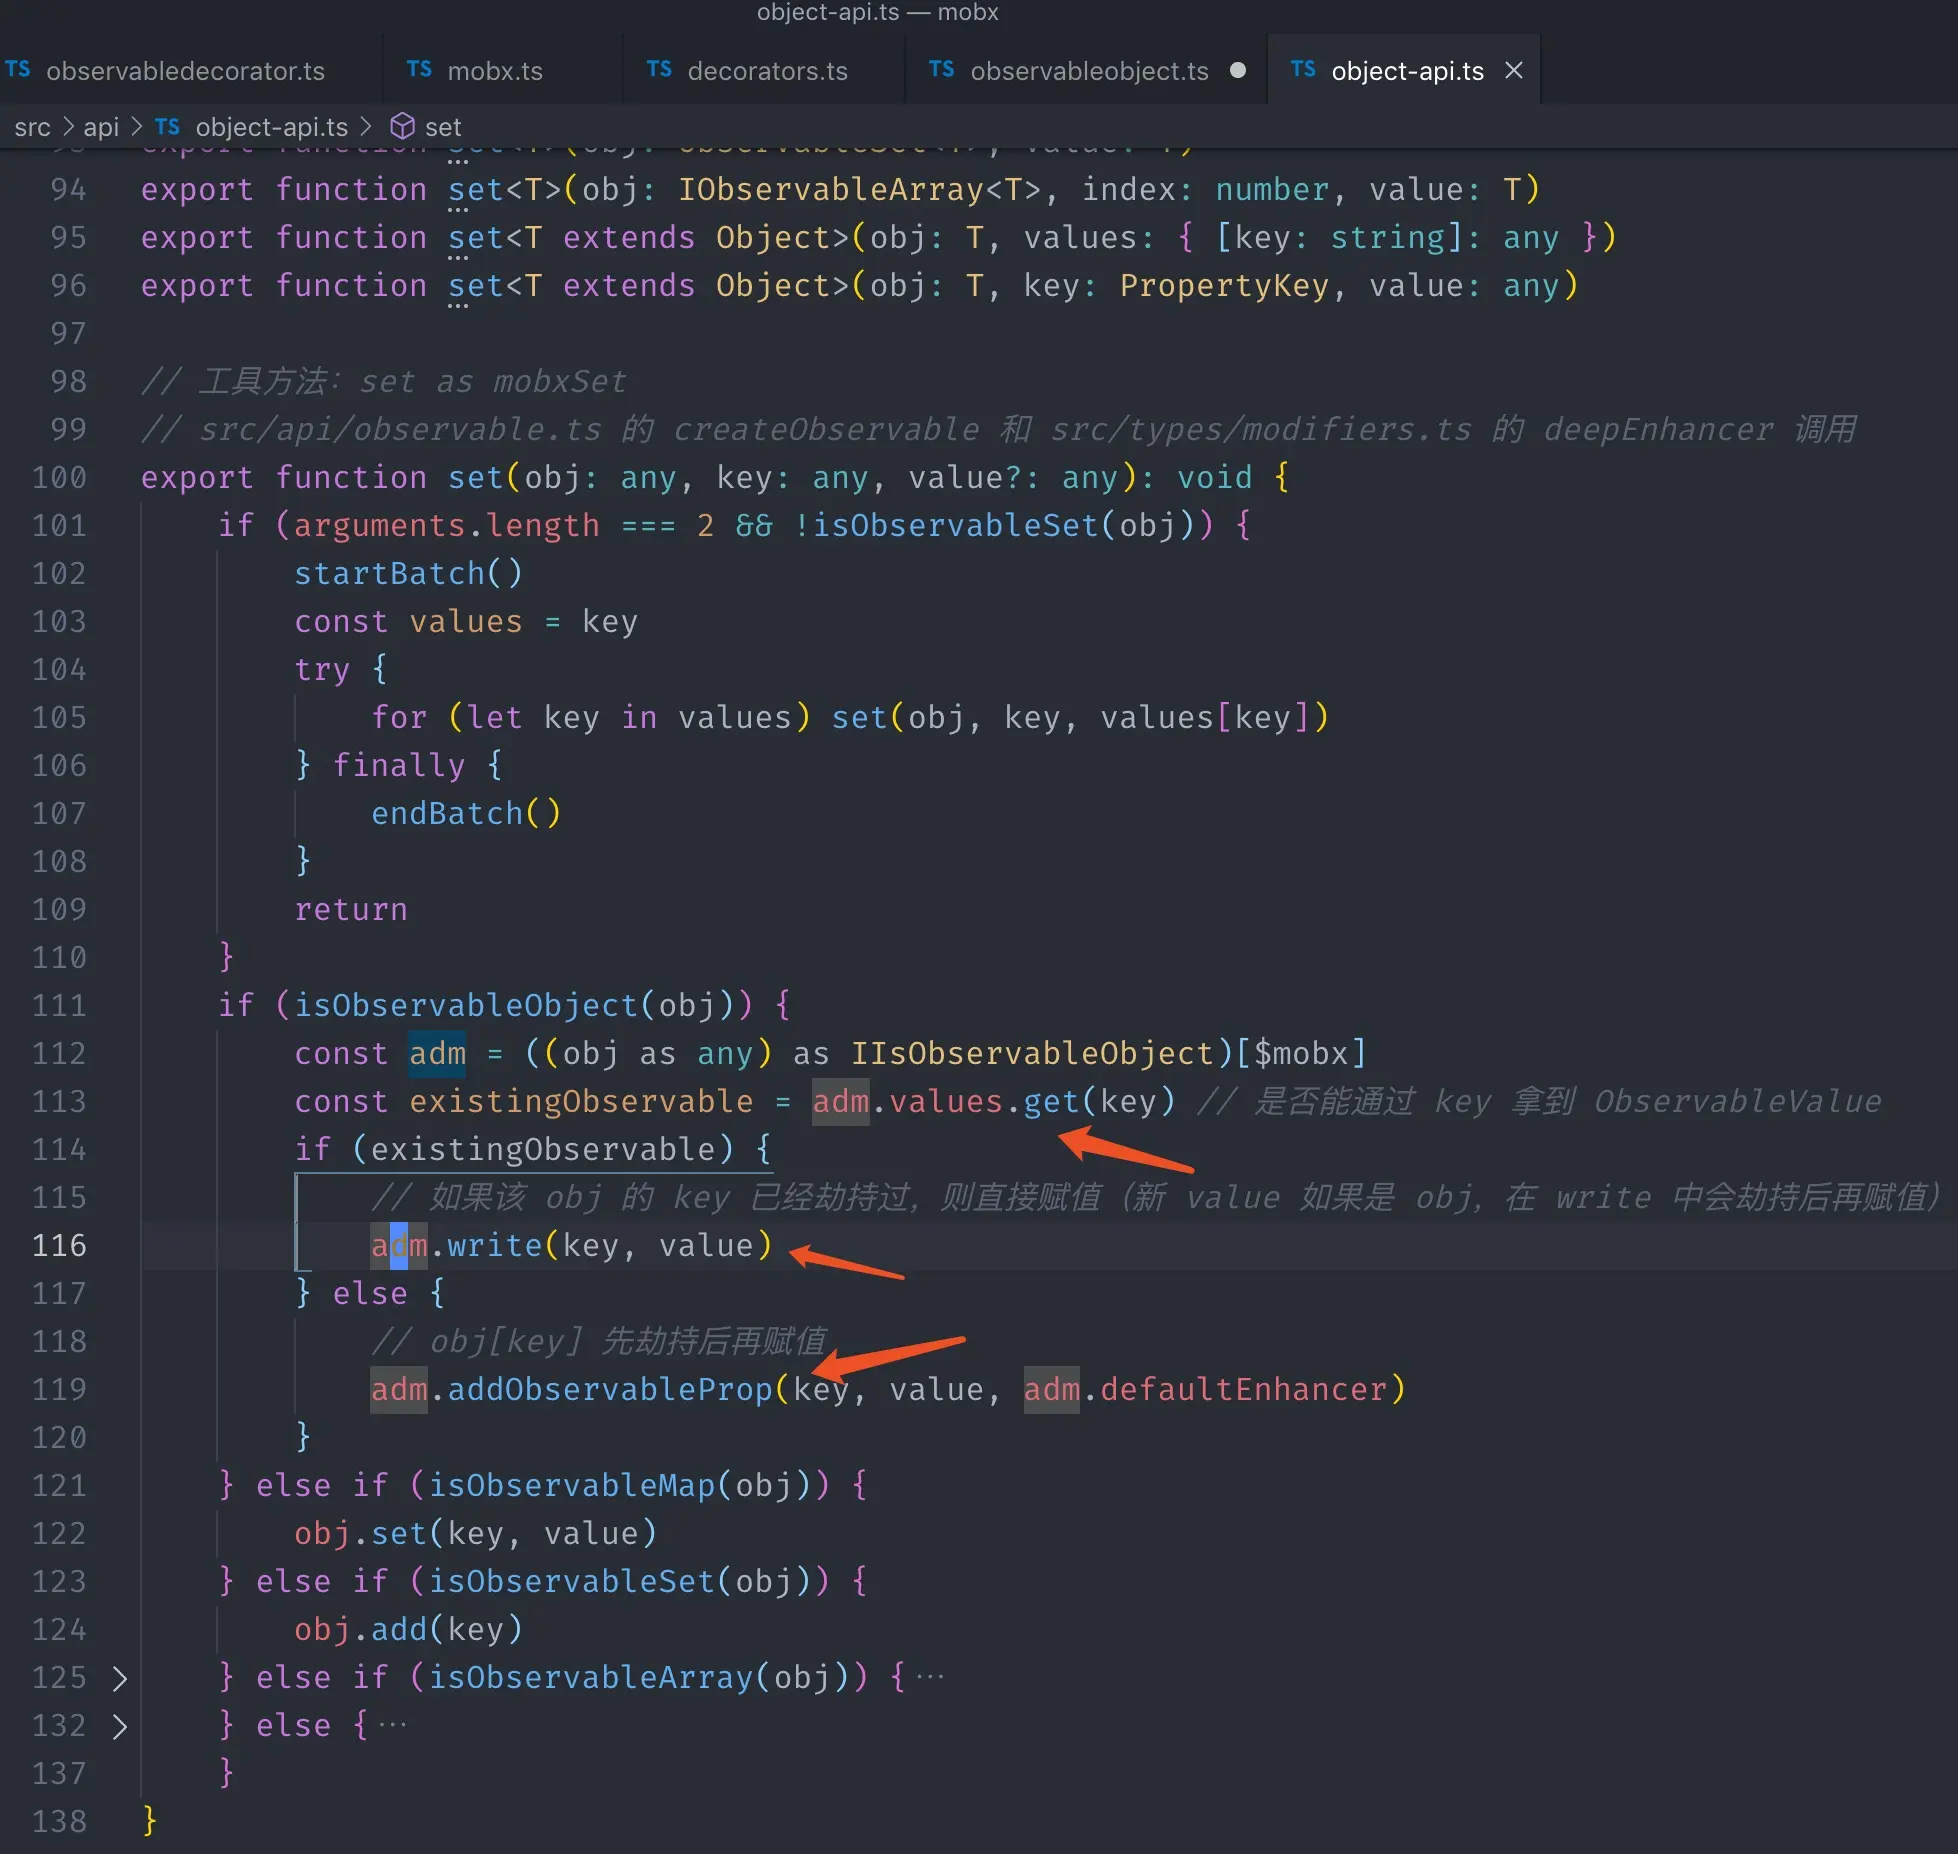The image size is (1958, 1854).
Task: Click the TS icon in the breadcrumb bar
Action: 167,126
